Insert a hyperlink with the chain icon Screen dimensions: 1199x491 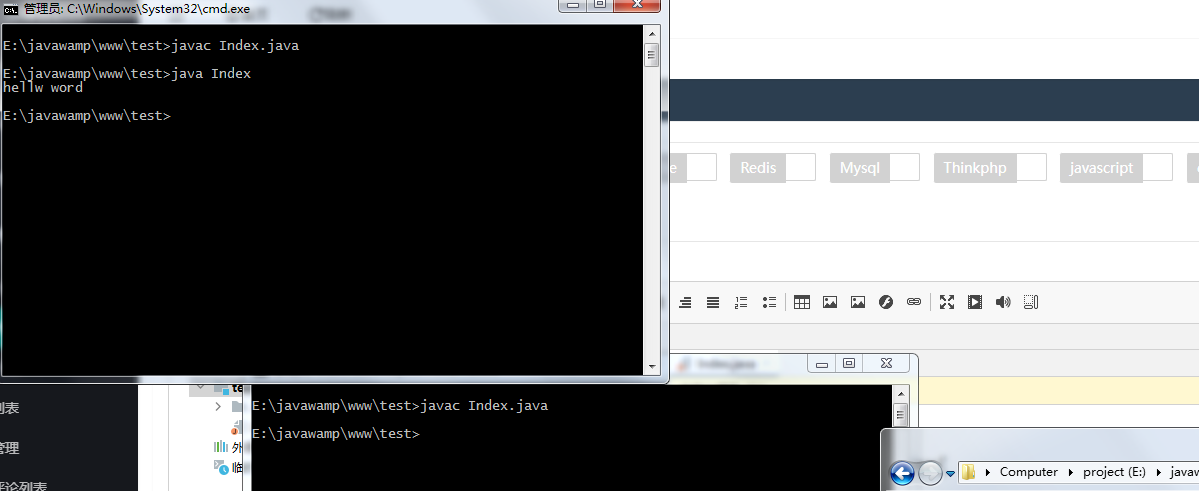[913, 302]
